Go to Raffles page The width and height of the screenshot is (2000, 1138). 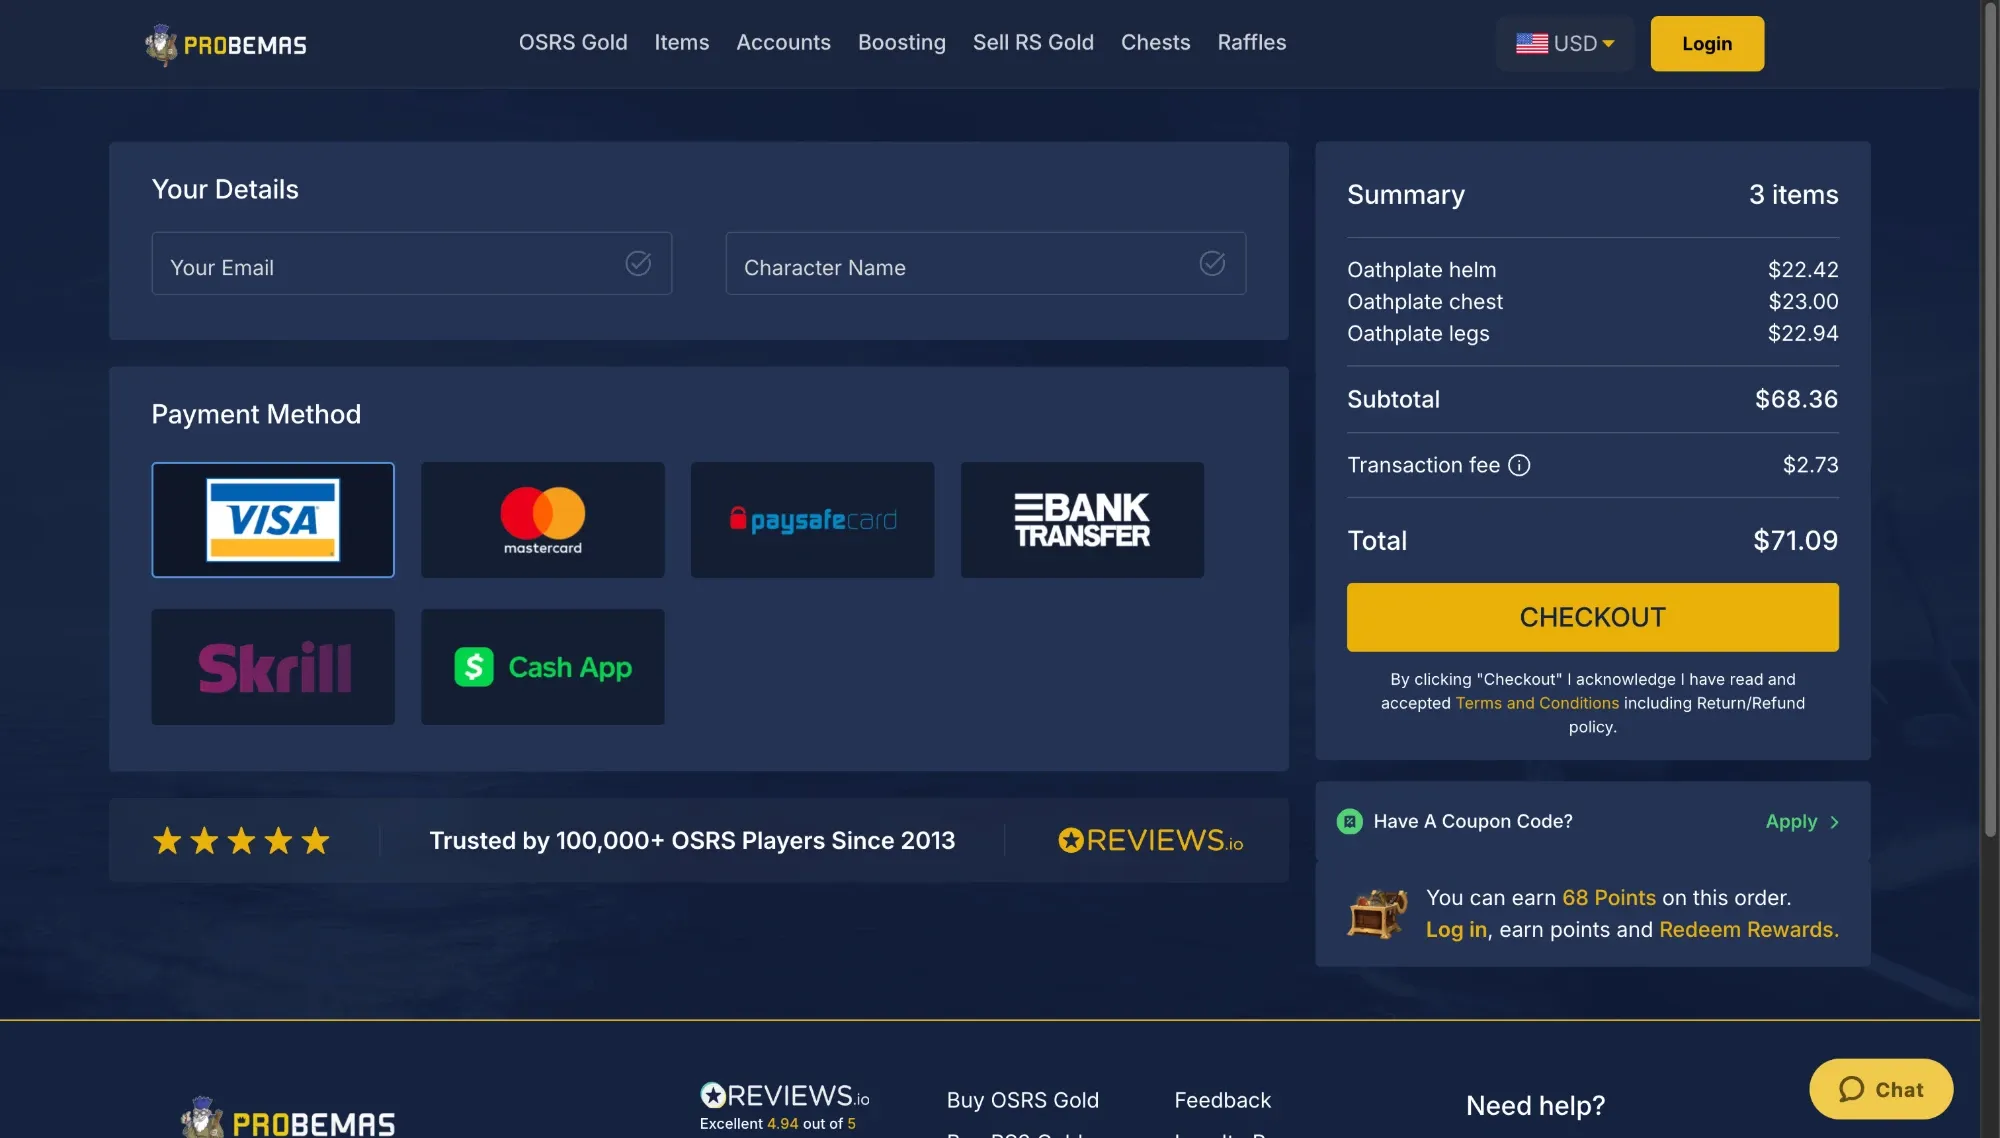pyautogui.click(x=1251, y=43)
